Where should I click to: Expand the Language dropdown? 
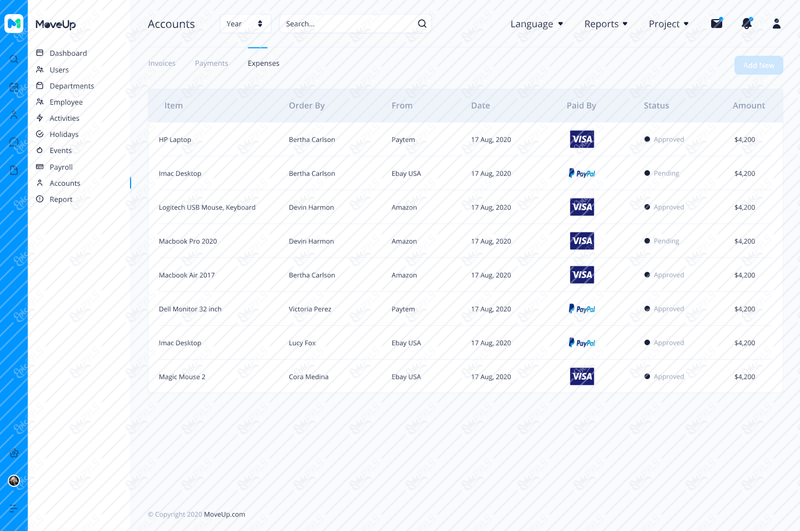[536, 23]
